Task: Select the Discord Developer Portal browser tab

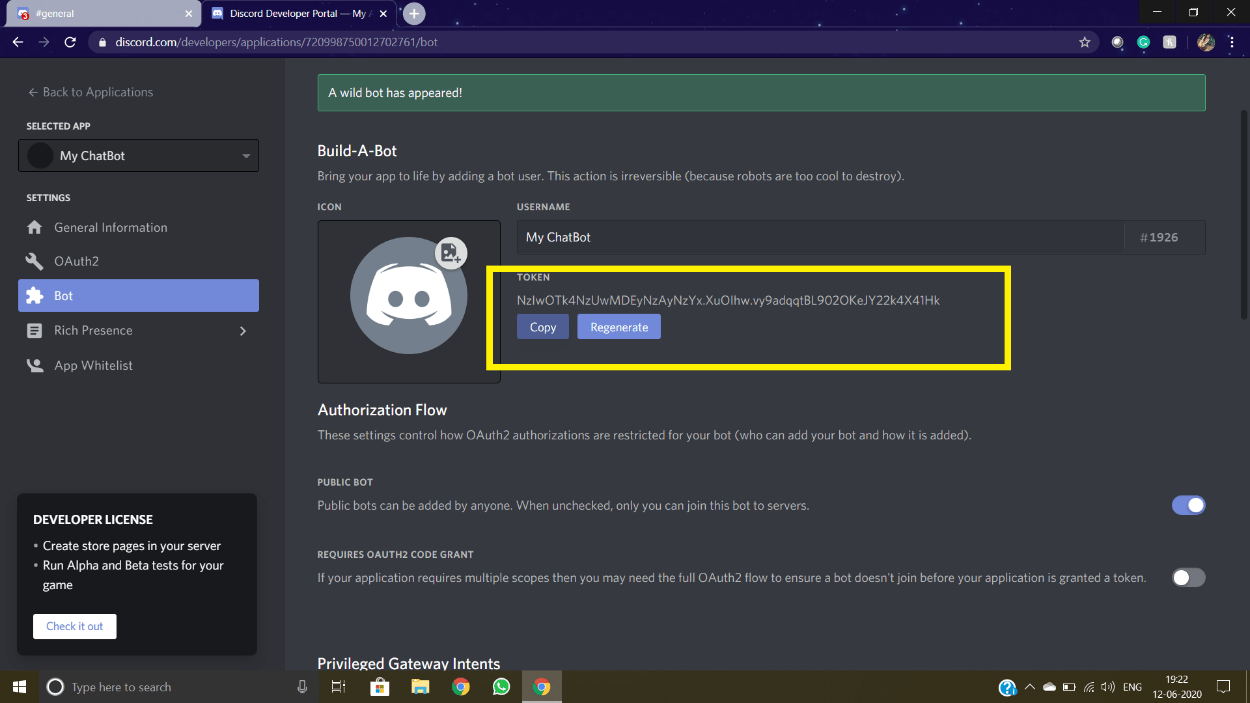Action: point(299,14)
